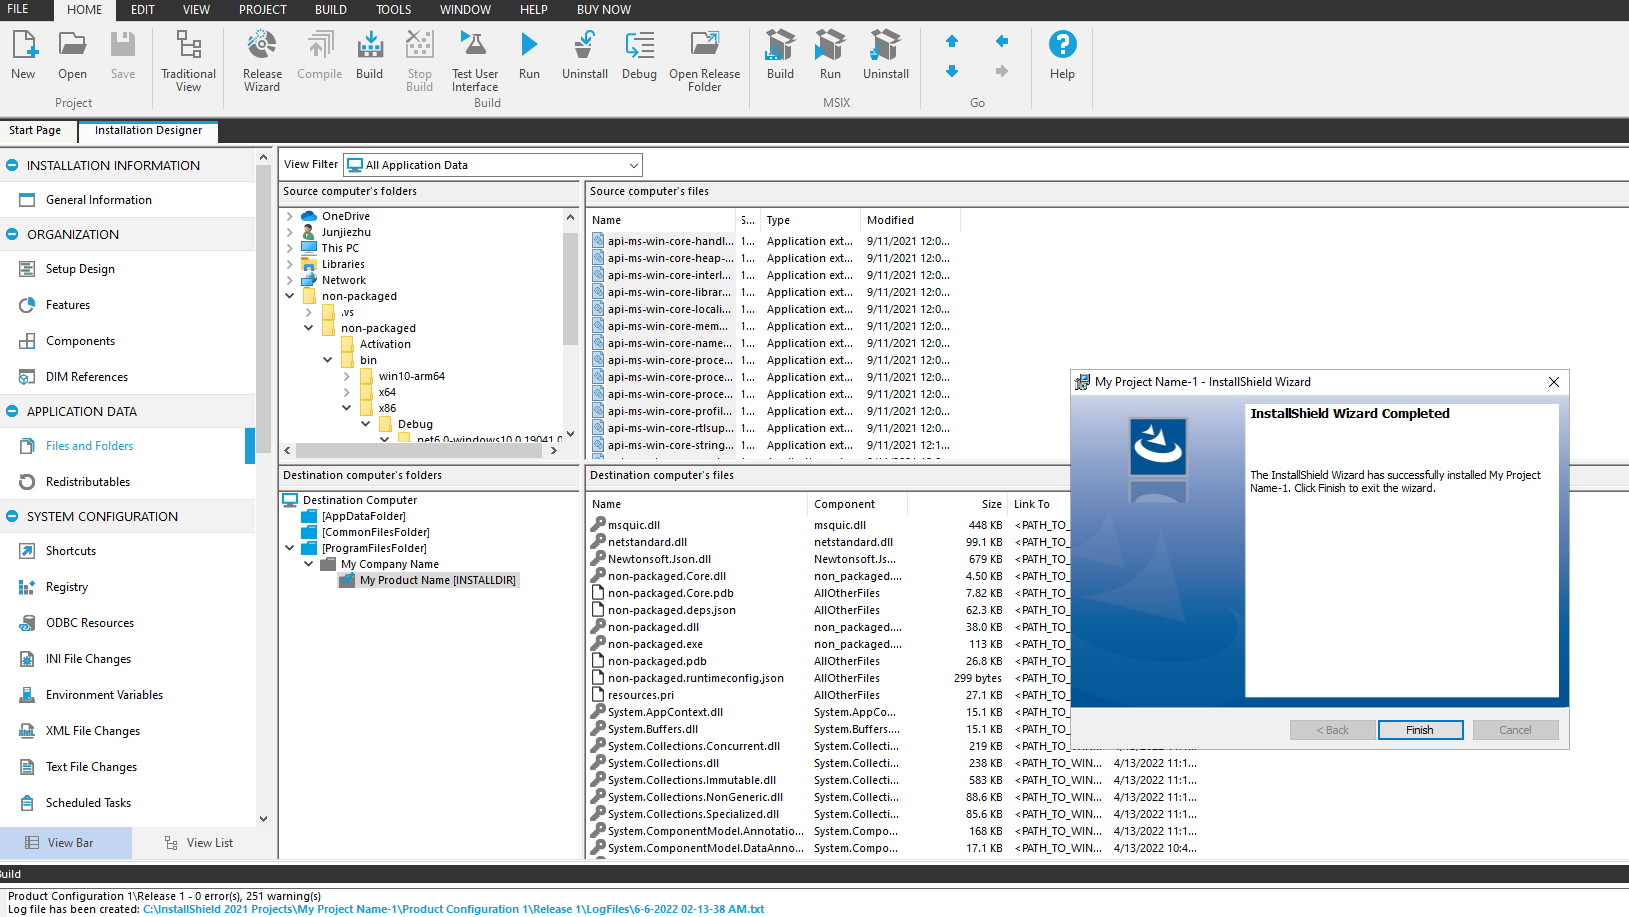The image size is (1629, 917).
Task: Create a New project from the ribbon
Action: tap(23, 56)
